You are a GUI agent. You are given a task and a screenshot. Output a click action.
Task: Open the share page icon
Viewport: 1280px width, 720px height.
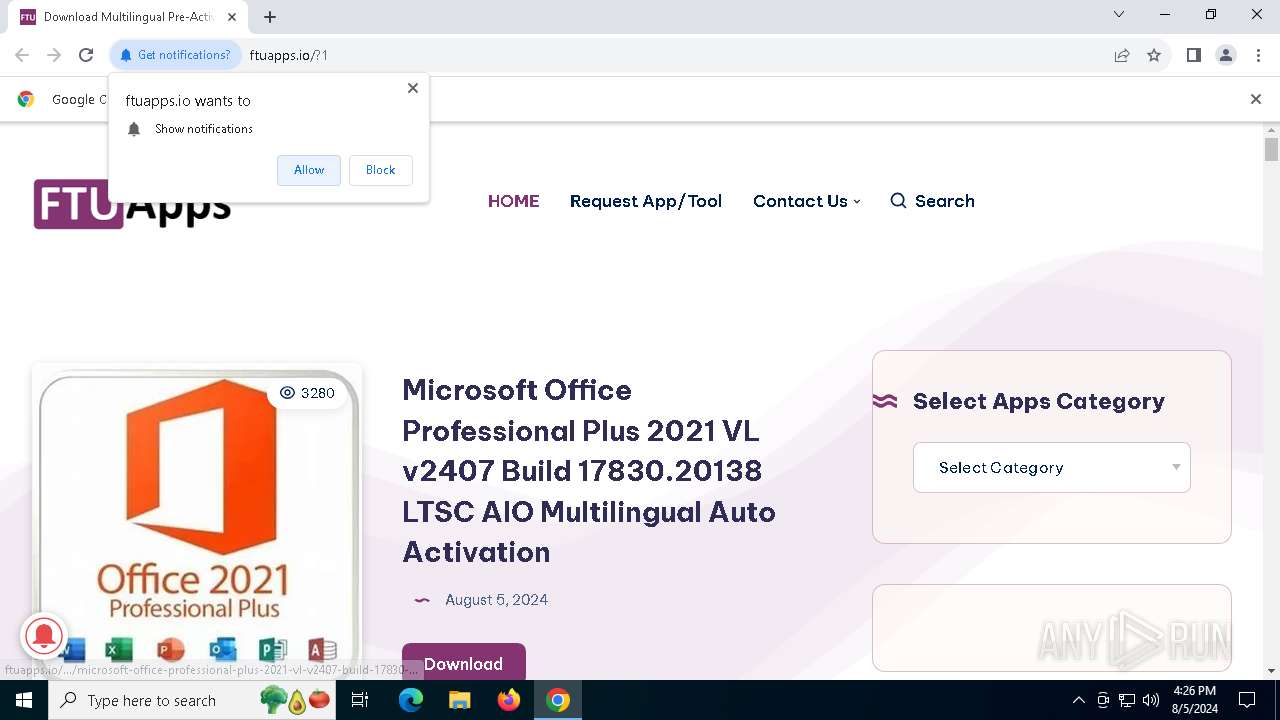click(1122, 55)
